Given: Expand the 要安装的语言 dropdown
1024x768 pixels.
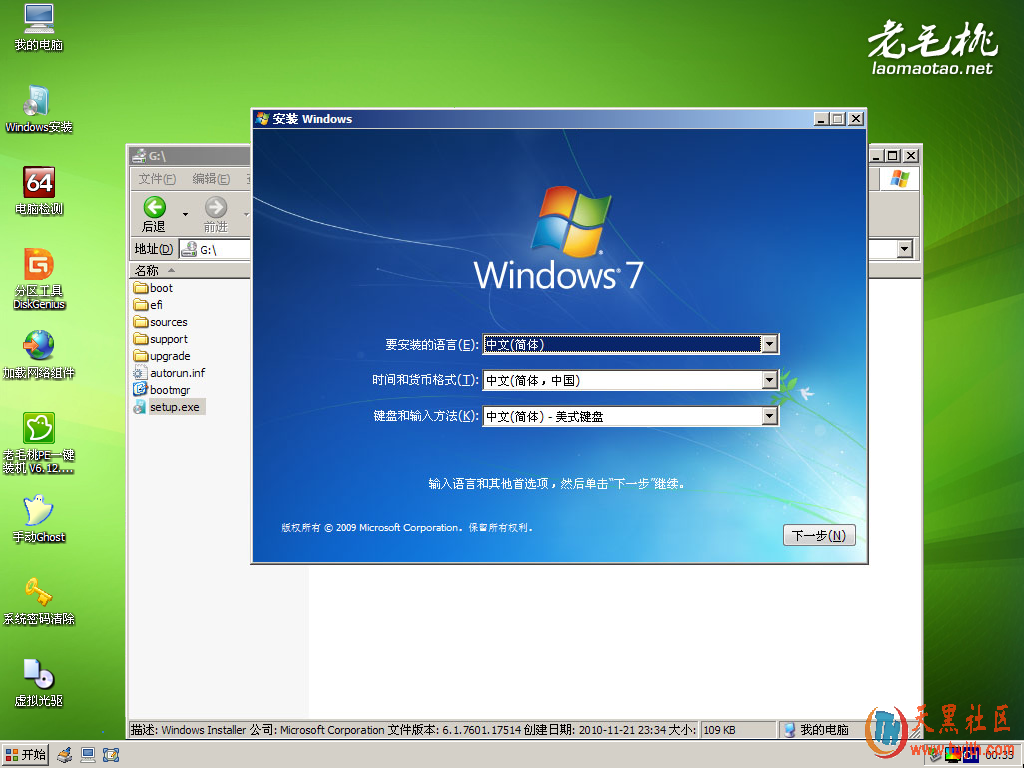Looking at the screenshot, I should [x=769, y=344].
